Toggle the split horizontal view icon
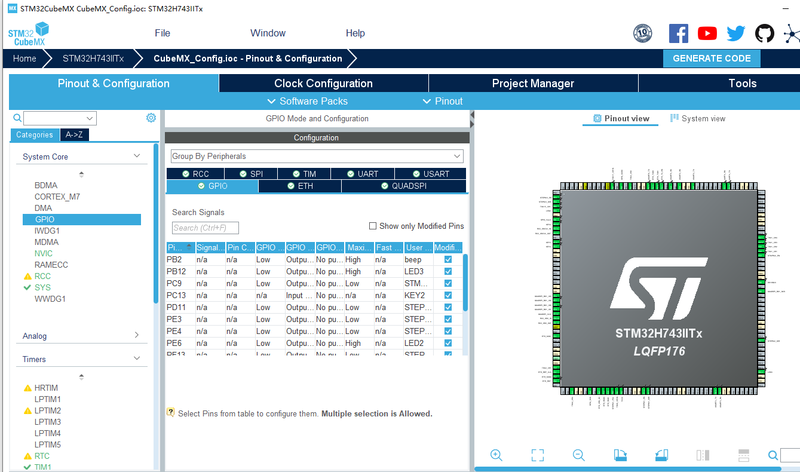This screenshot has height=472, width=800. (744, 455)
